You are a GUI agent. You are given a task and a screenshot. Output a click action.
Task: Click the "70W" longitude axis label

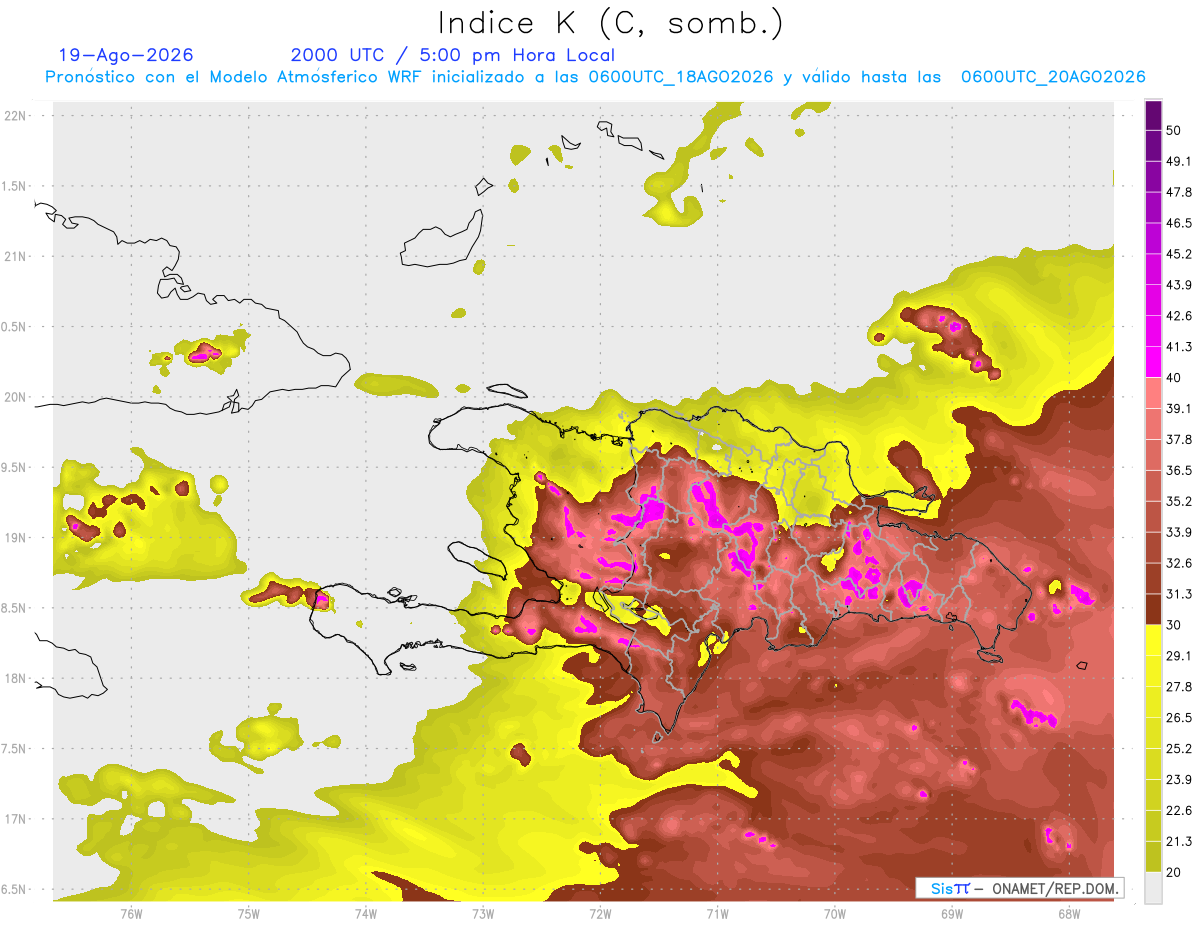(x=835, y=913)
